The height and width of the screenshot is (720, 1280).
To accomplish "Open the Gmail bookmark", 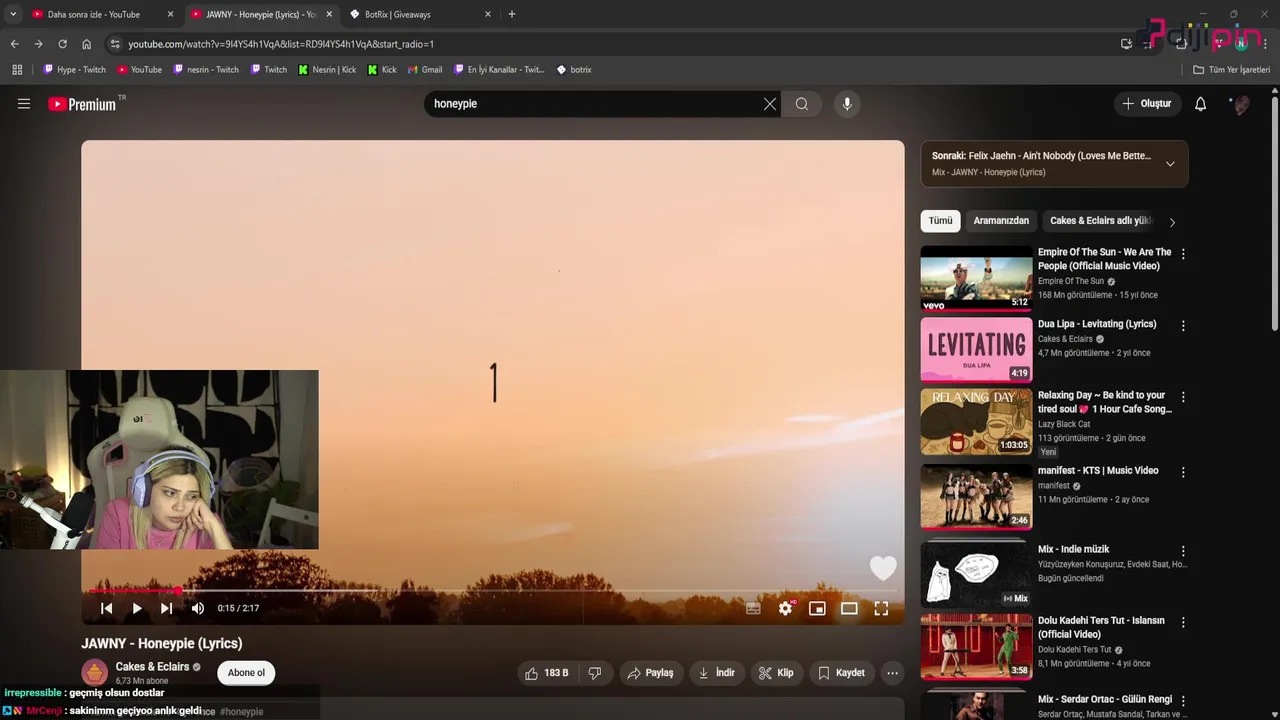I will point(424,70).
